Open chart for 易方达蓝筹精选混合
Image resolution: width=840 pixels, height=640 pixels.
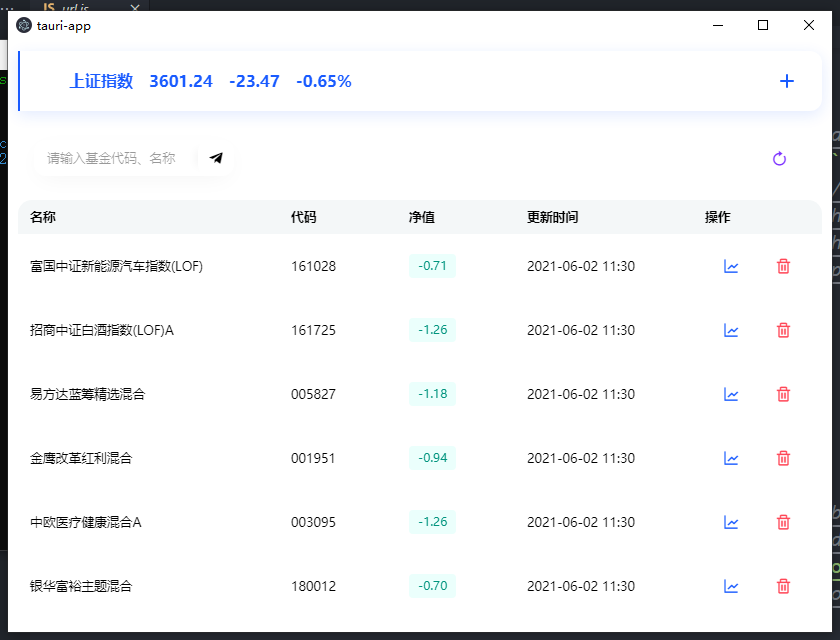coord(731,394)
